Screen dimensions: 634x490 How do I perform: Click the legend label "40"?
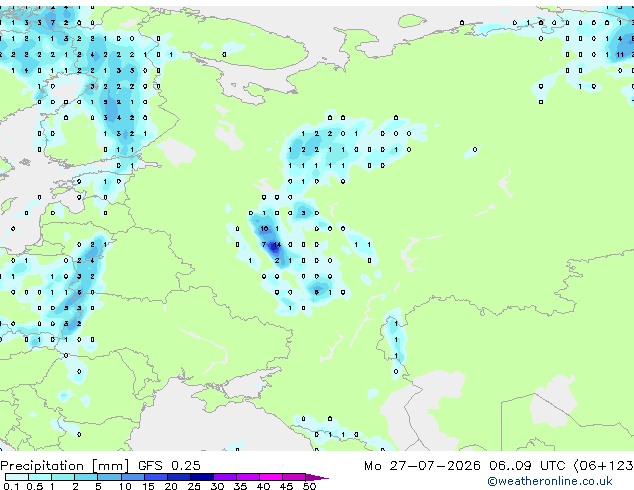click(263, 486)
